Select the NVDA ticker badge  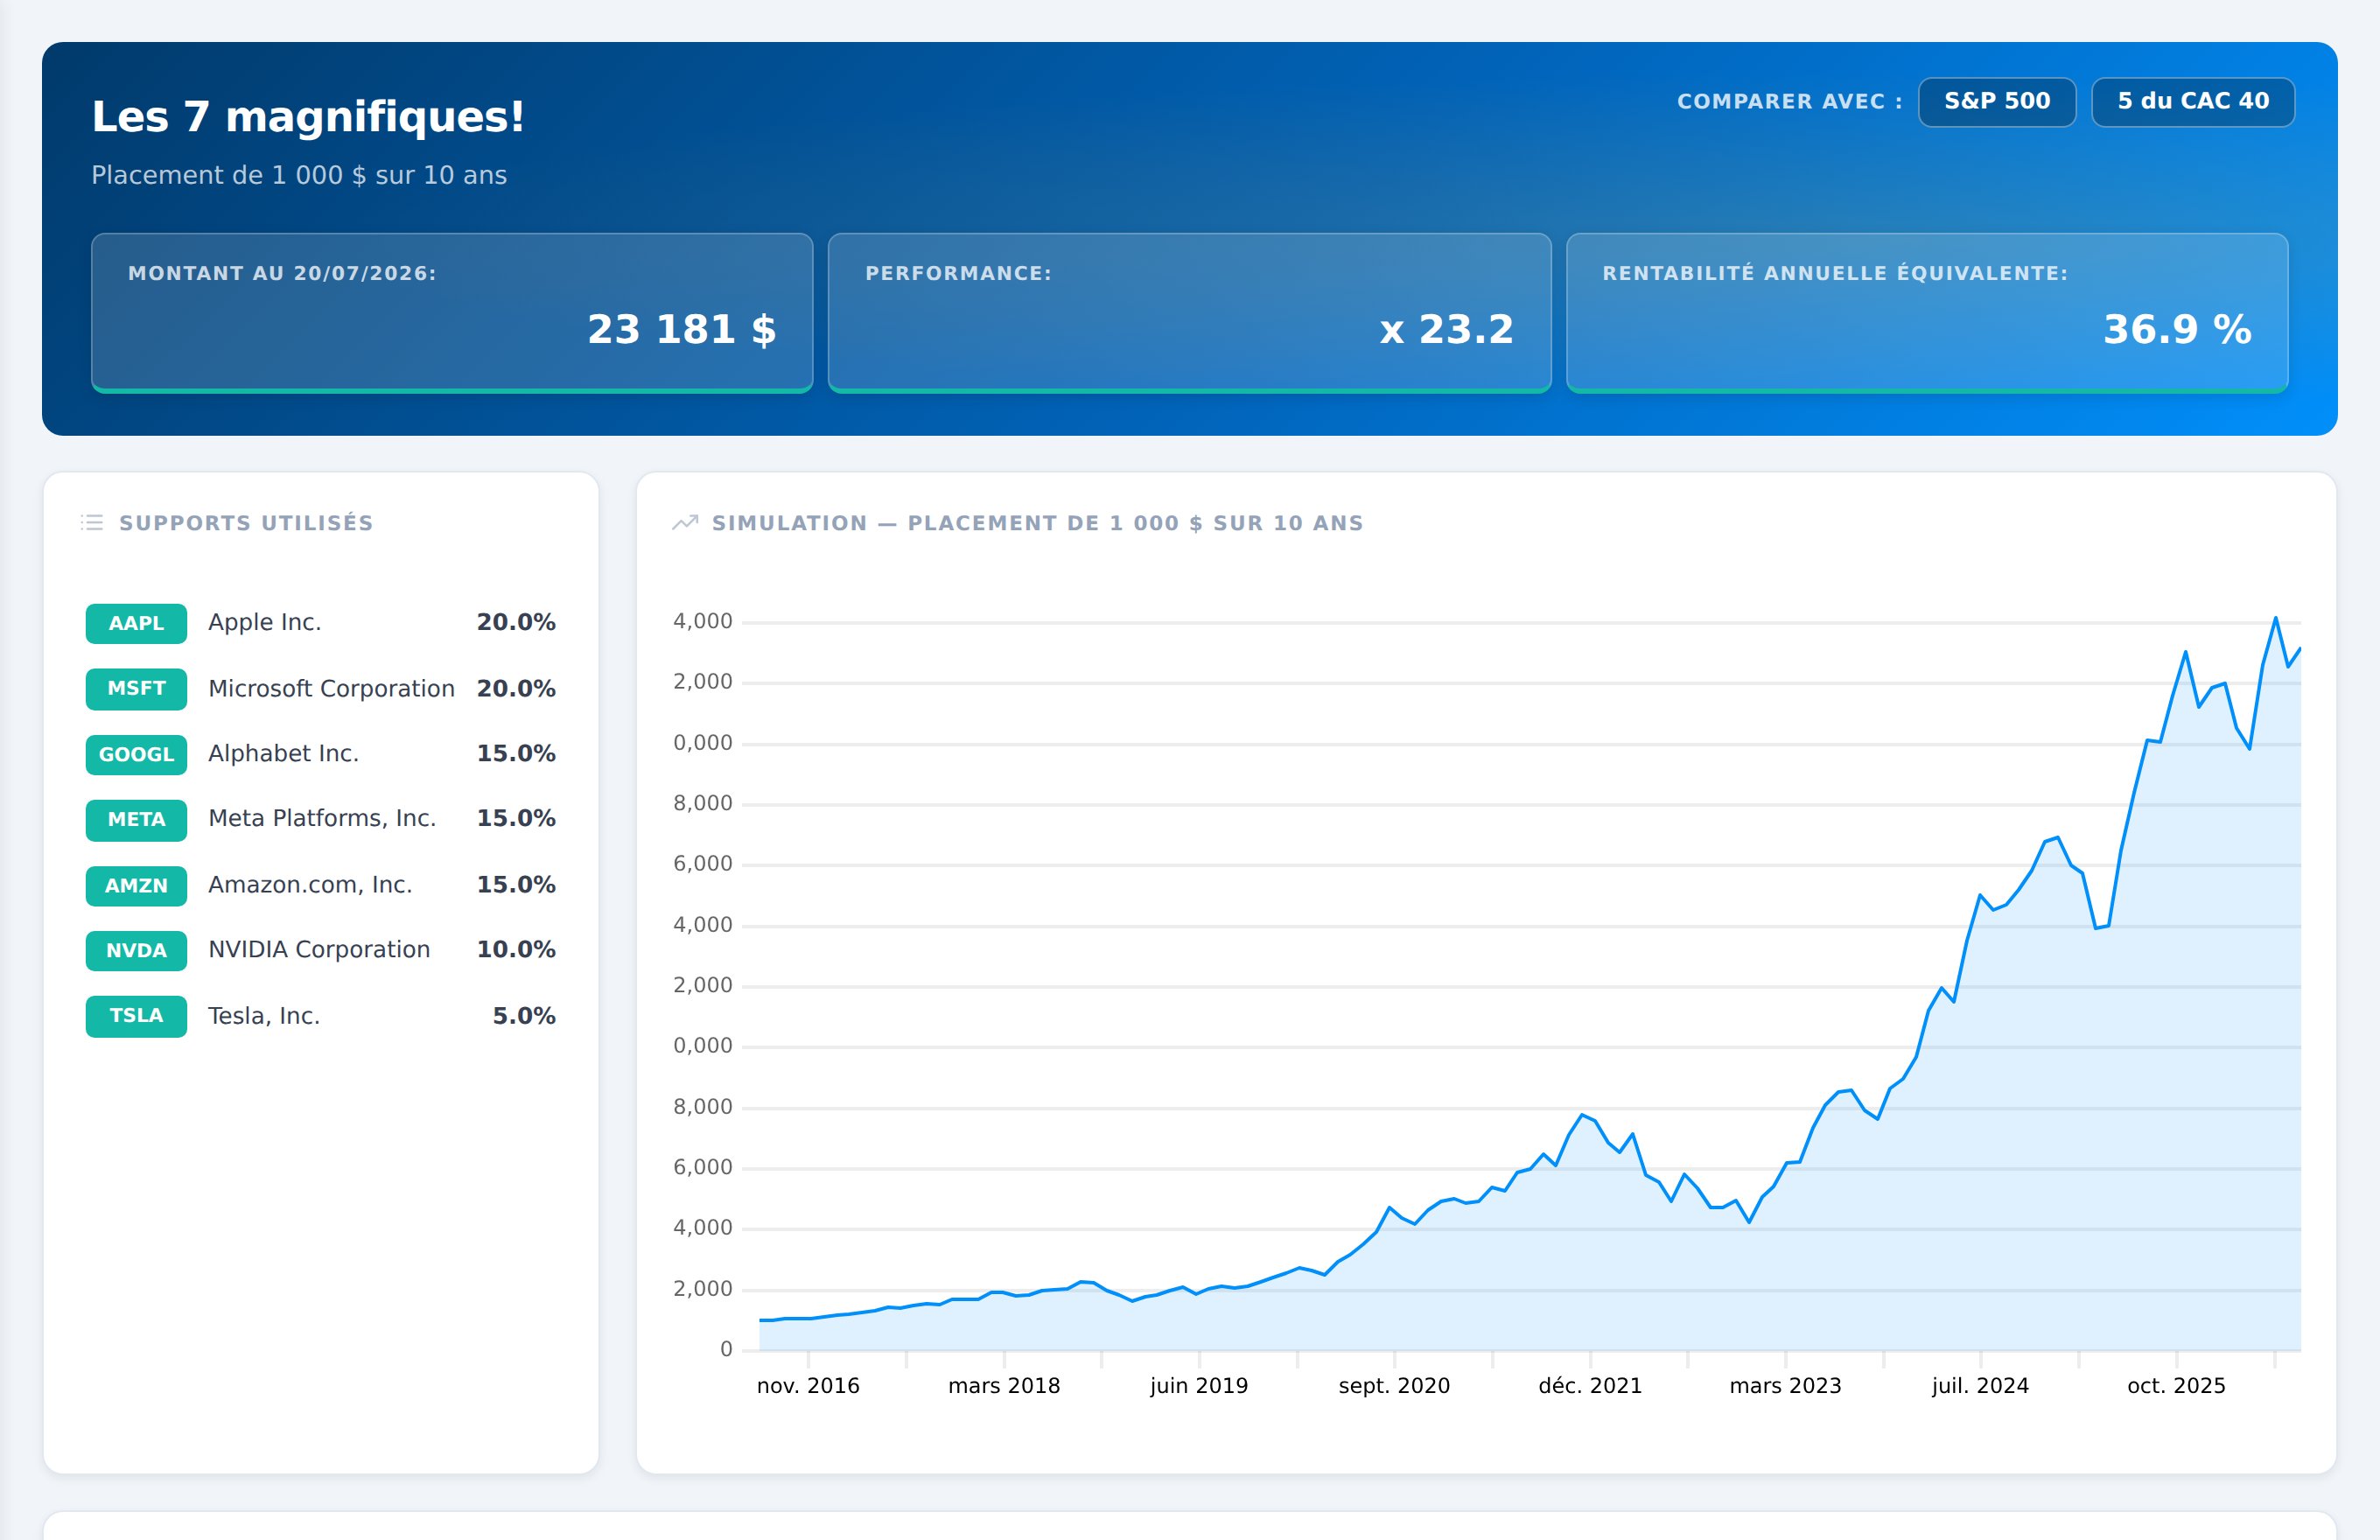(x=136, y=951)
